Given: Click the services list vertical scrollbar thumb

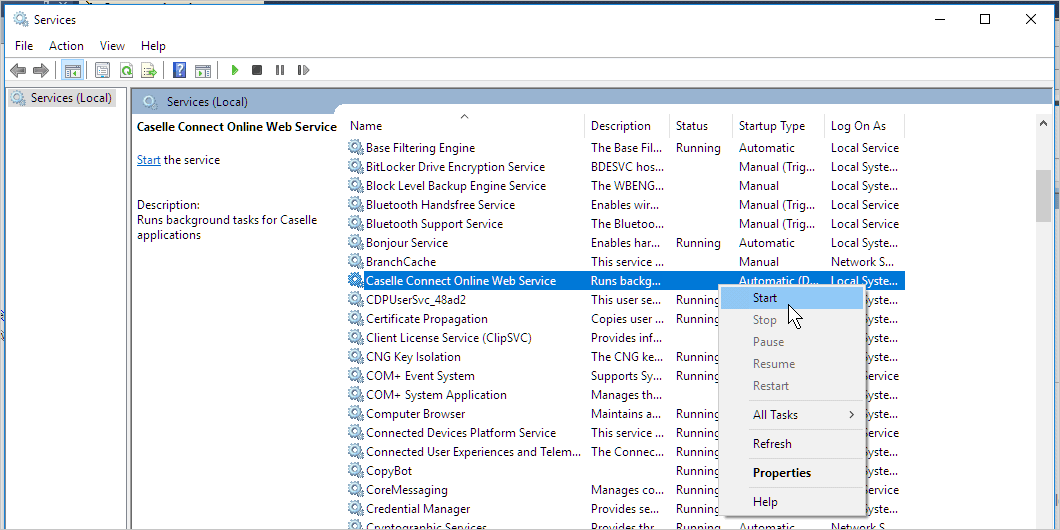Looking at the screenshot, I should click(x=1044, y=196).
